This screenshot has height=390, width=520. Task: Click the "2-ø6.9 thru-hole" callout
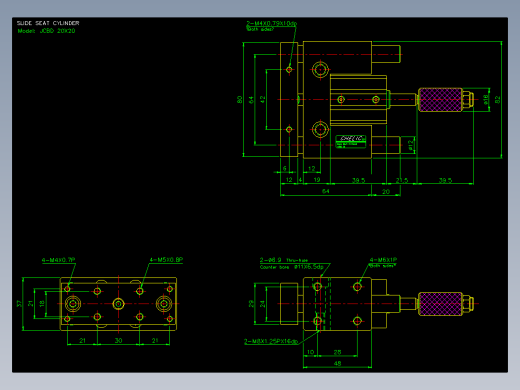pyautogui.click(x=284, y=260)
